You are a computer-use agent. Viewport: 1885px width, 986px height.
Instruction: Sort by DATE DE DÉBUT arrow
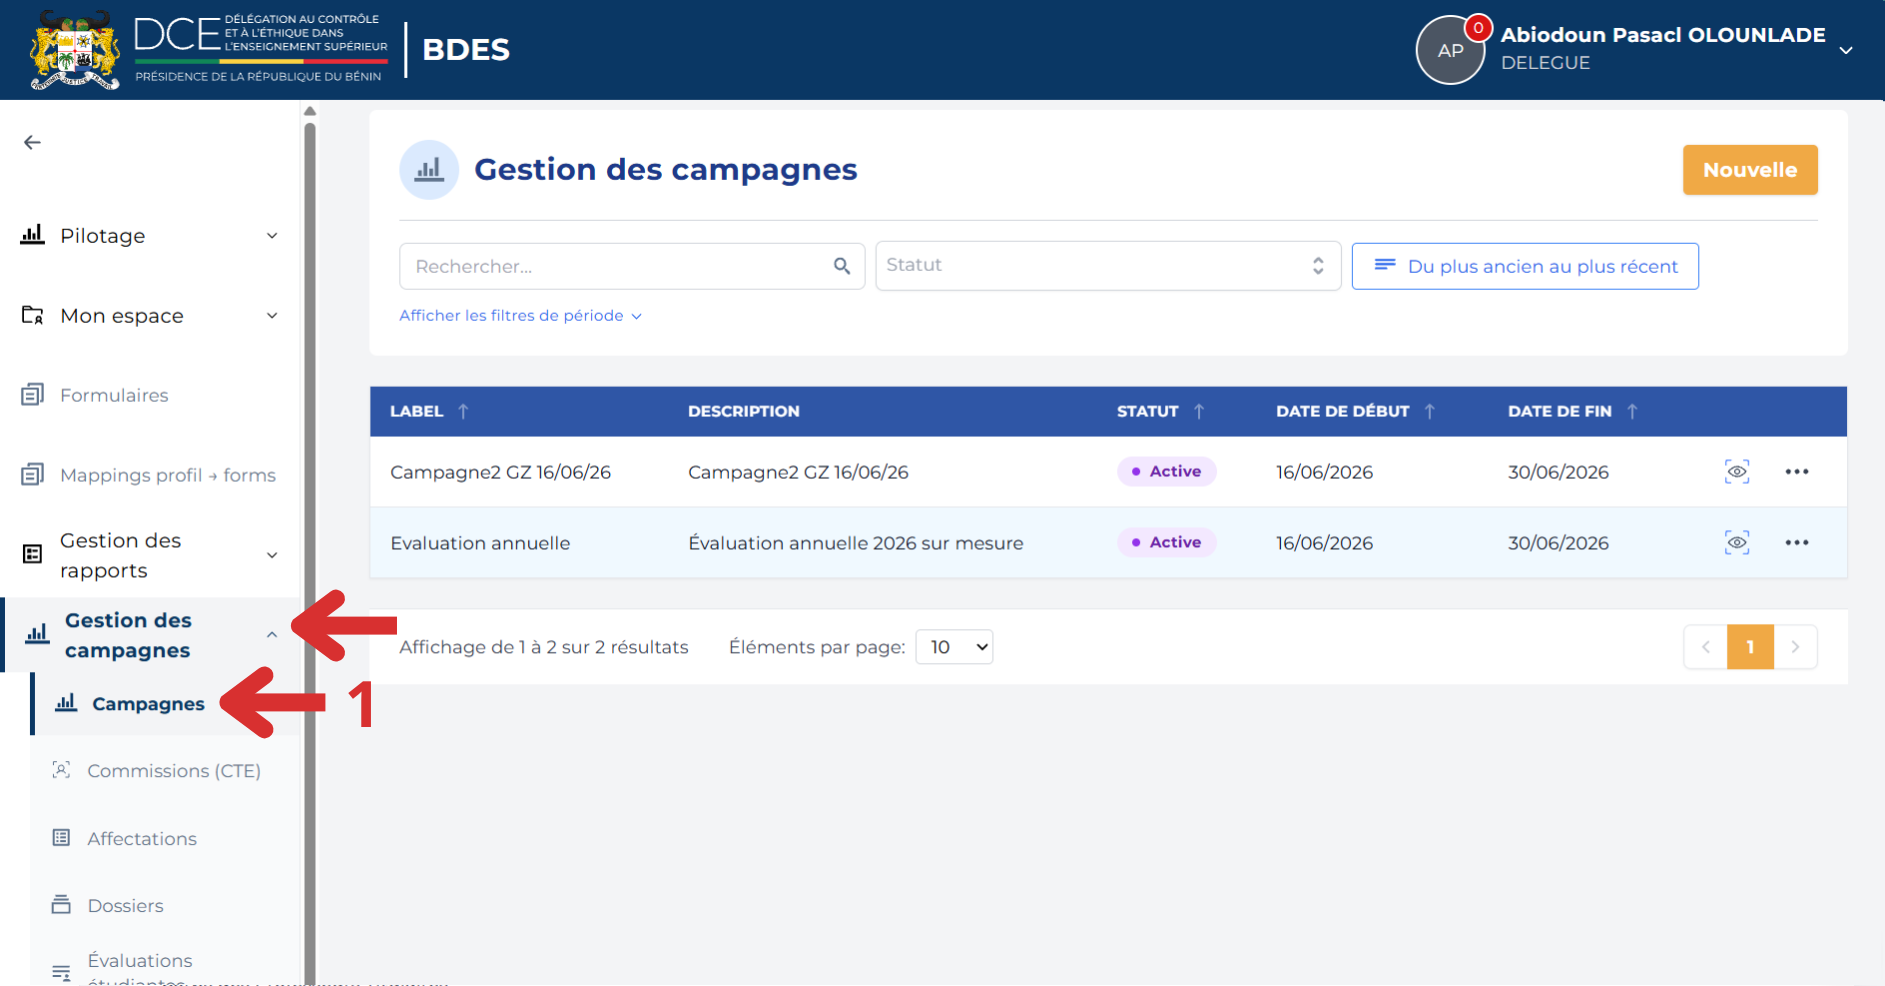click(1430, 411)
